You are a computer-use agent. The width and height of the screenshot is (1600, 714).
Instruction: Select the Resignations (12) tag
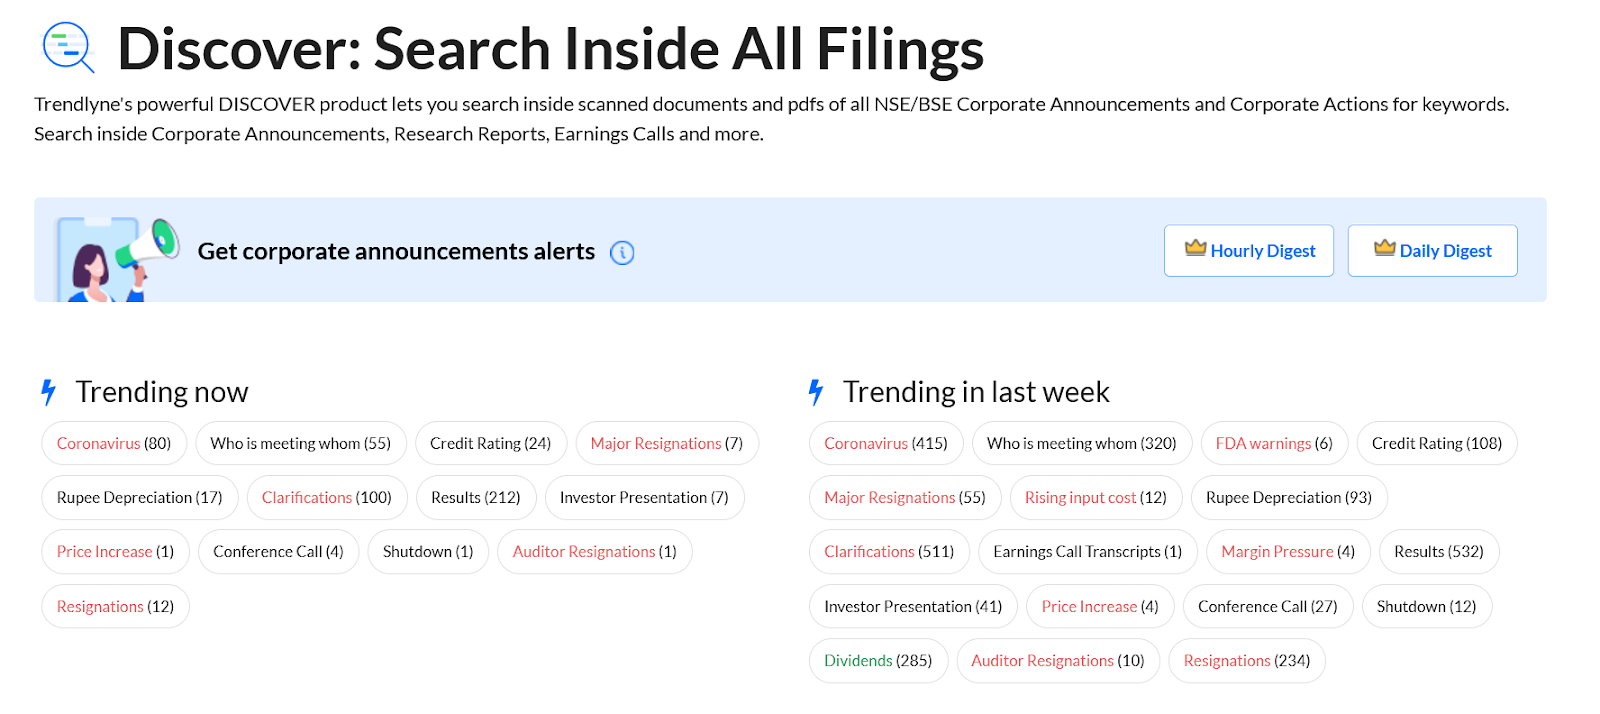tap(116, 606)
